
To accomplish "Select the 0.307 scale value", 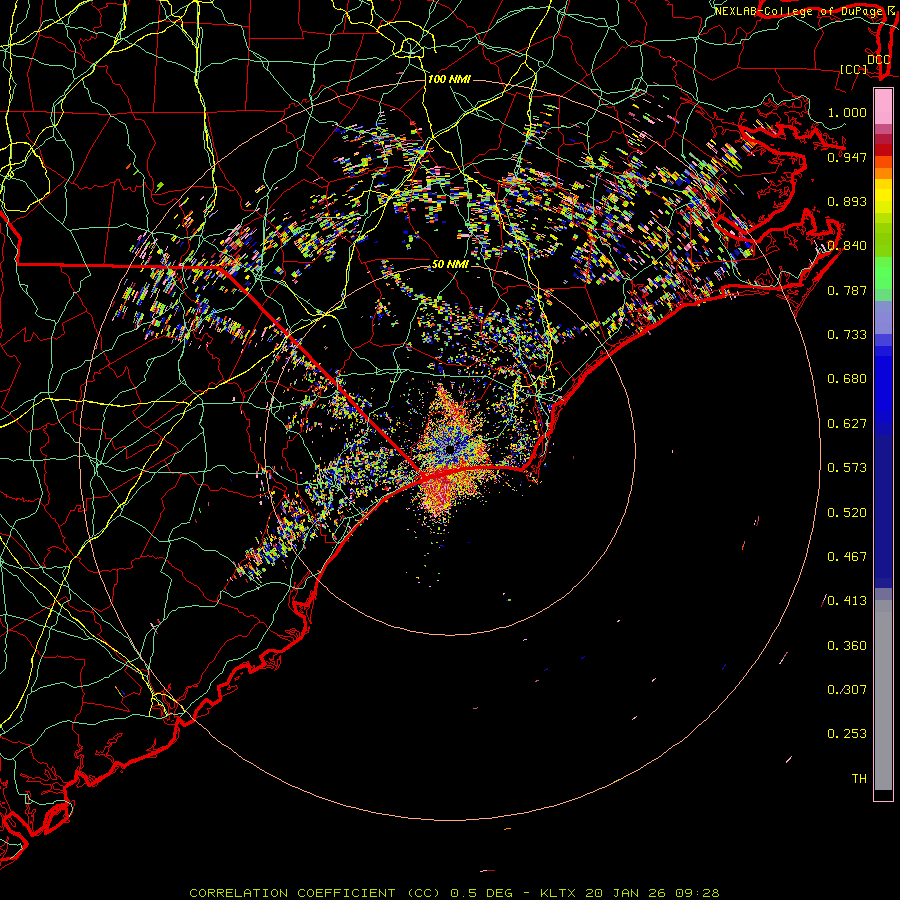I will [x=847, y=690].
